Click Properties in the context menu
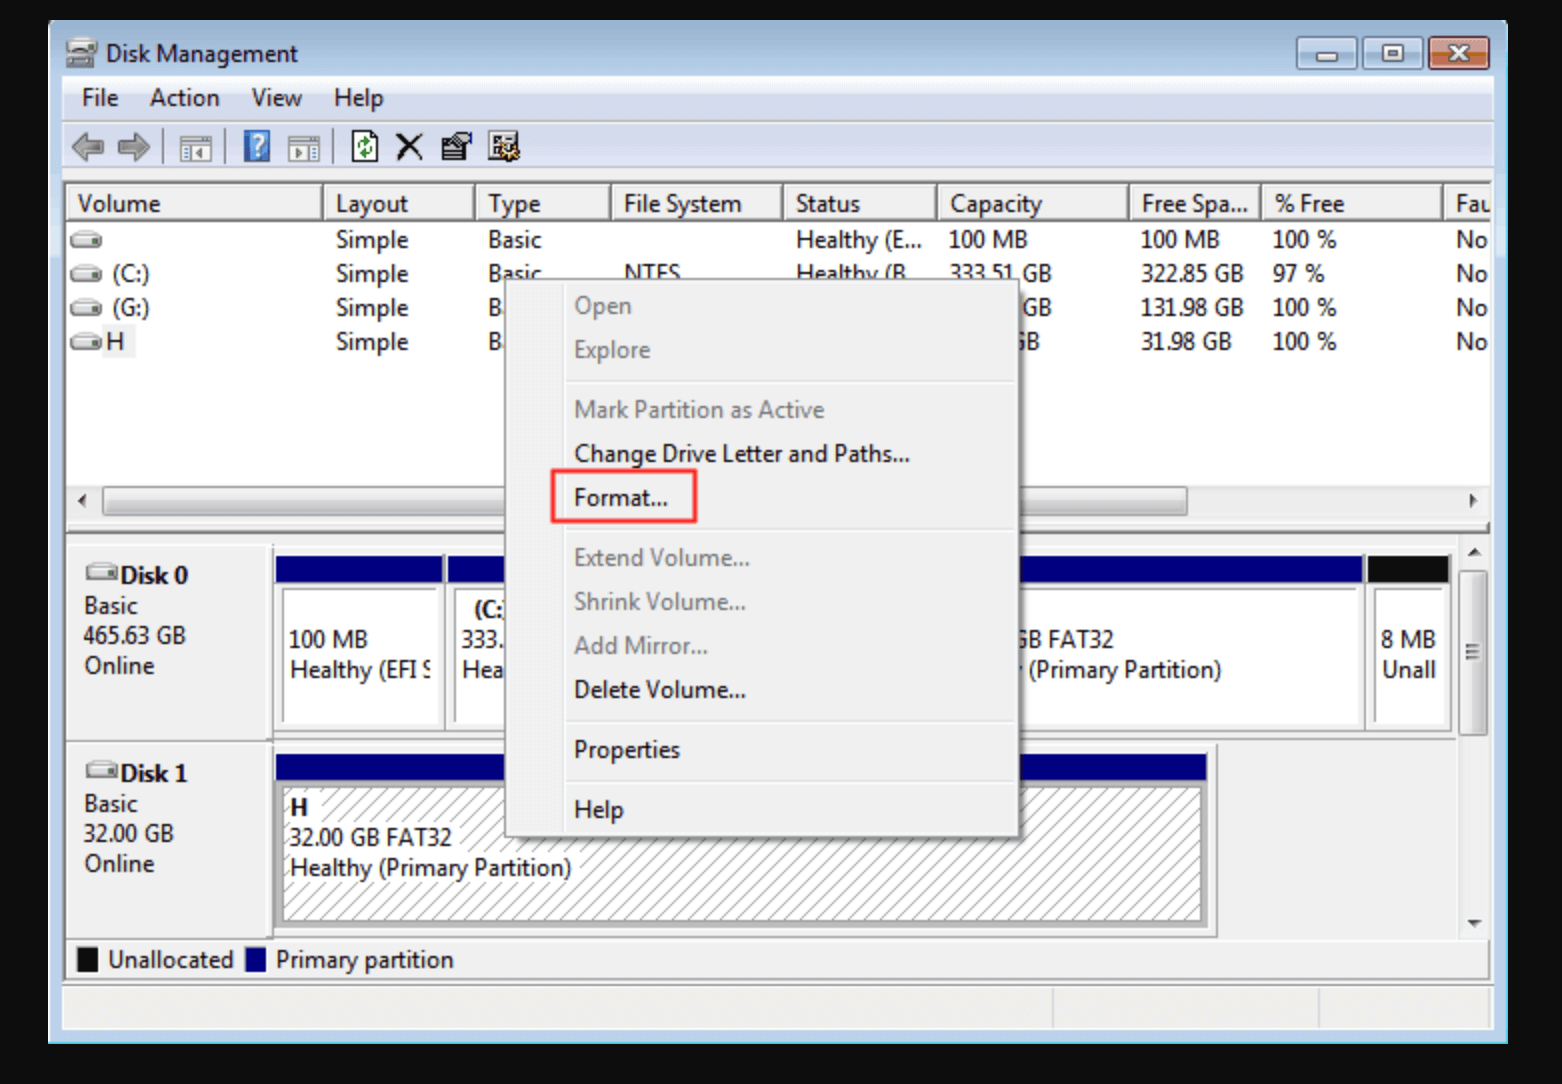The width and height of the screenshot is (1562, 1084). tap(626, 749)
